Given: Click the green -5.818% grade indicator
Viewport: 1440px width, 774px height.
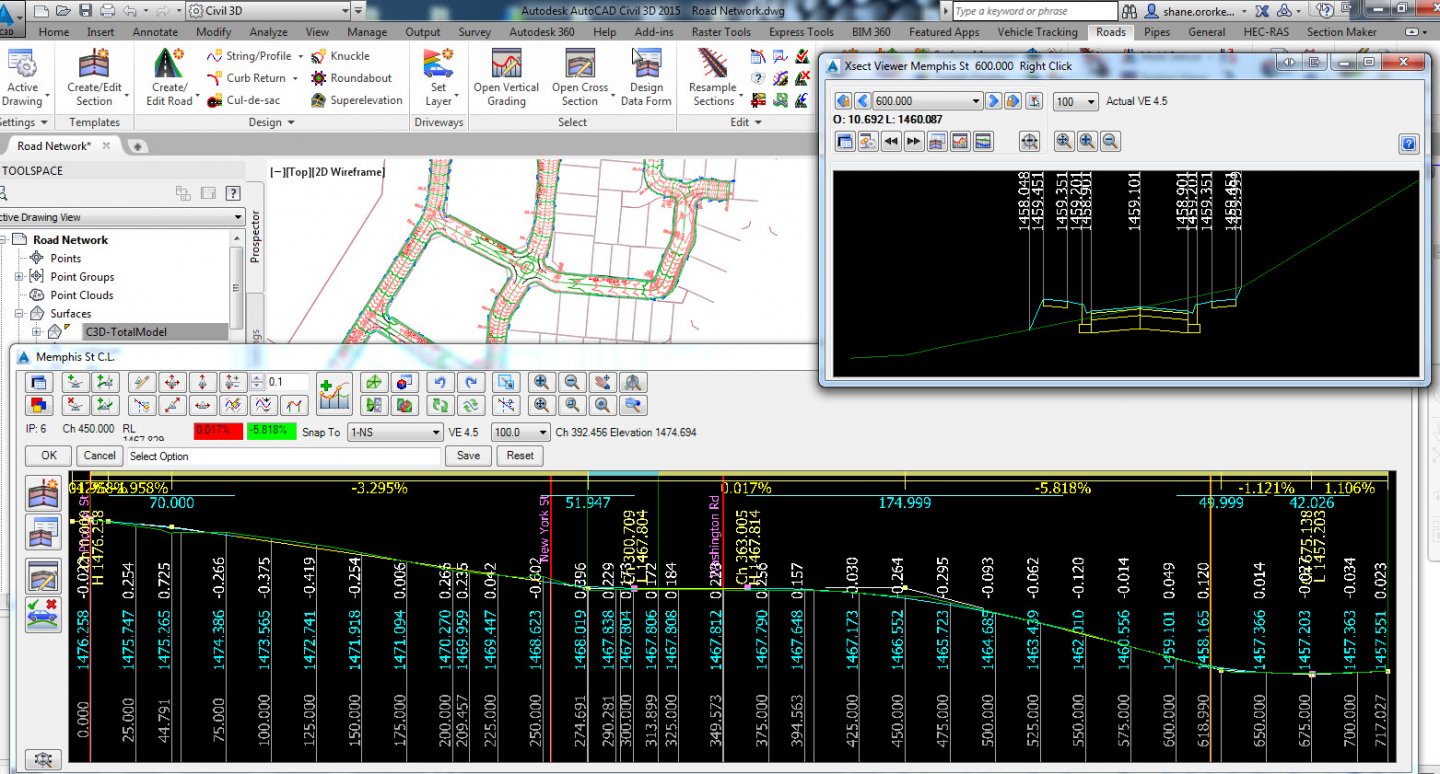Looking at the screenshot, I should [x=270, y=431].
